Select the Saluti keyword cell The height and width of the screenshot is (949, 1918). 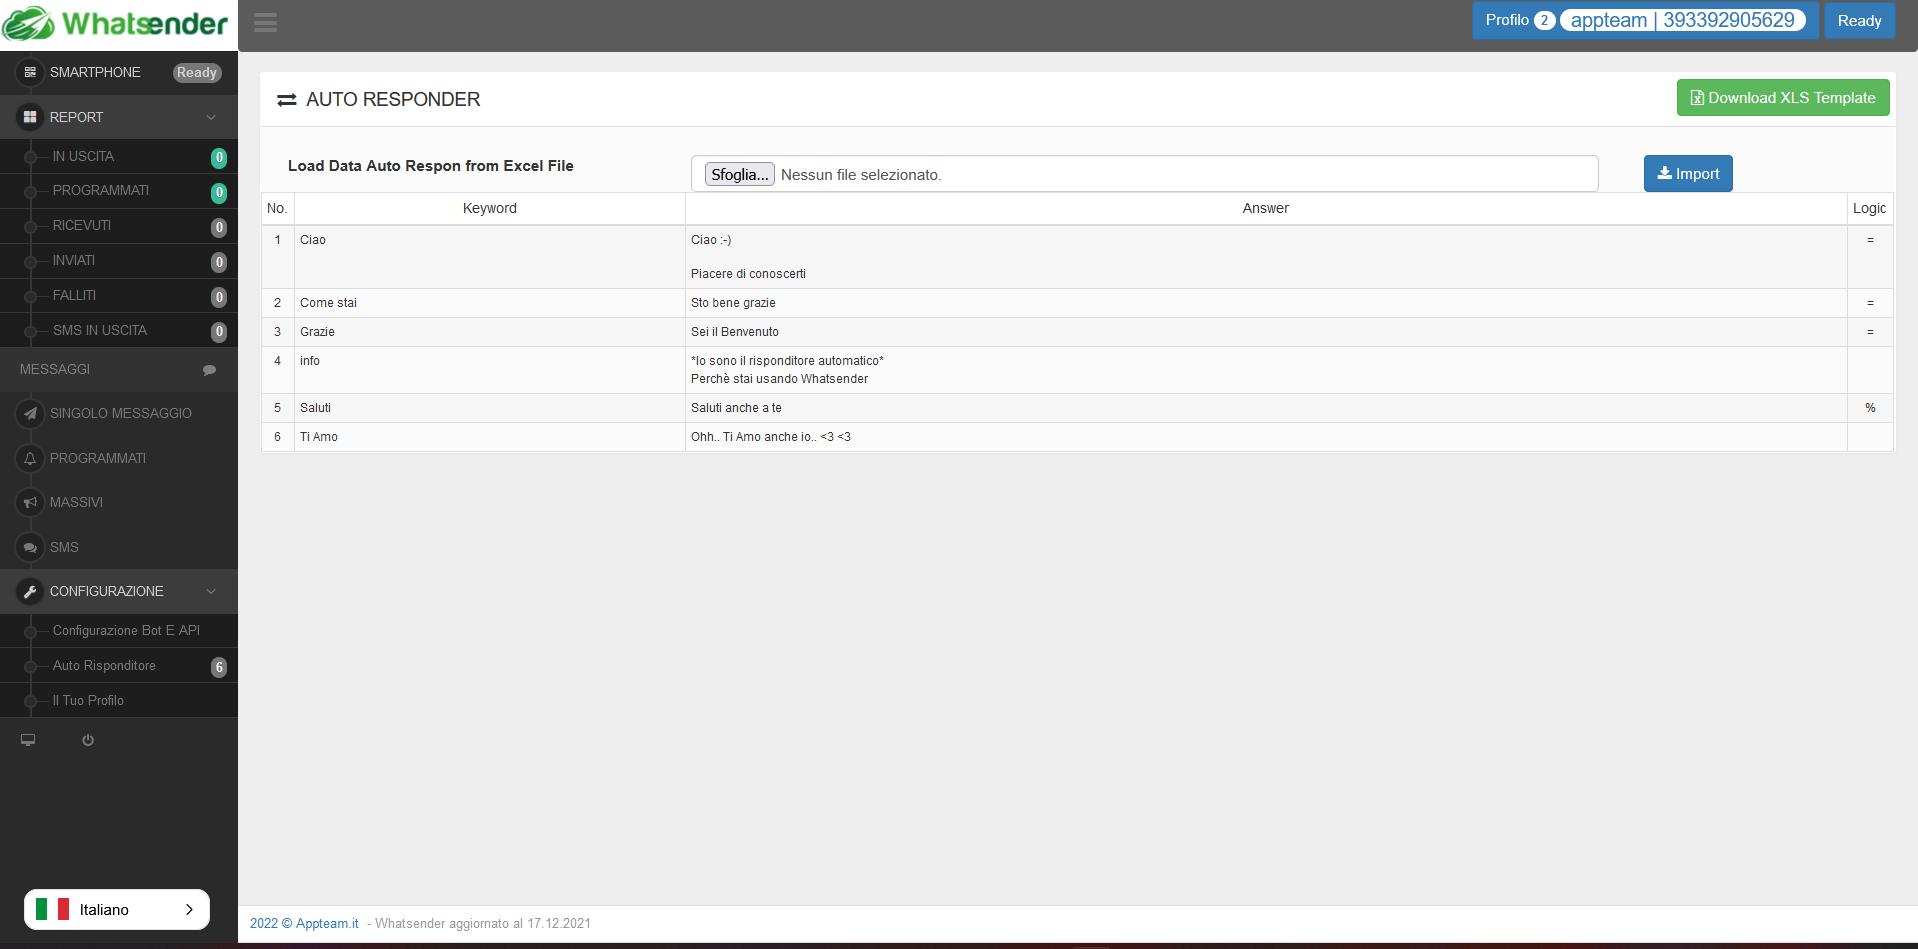pos(490,408)
